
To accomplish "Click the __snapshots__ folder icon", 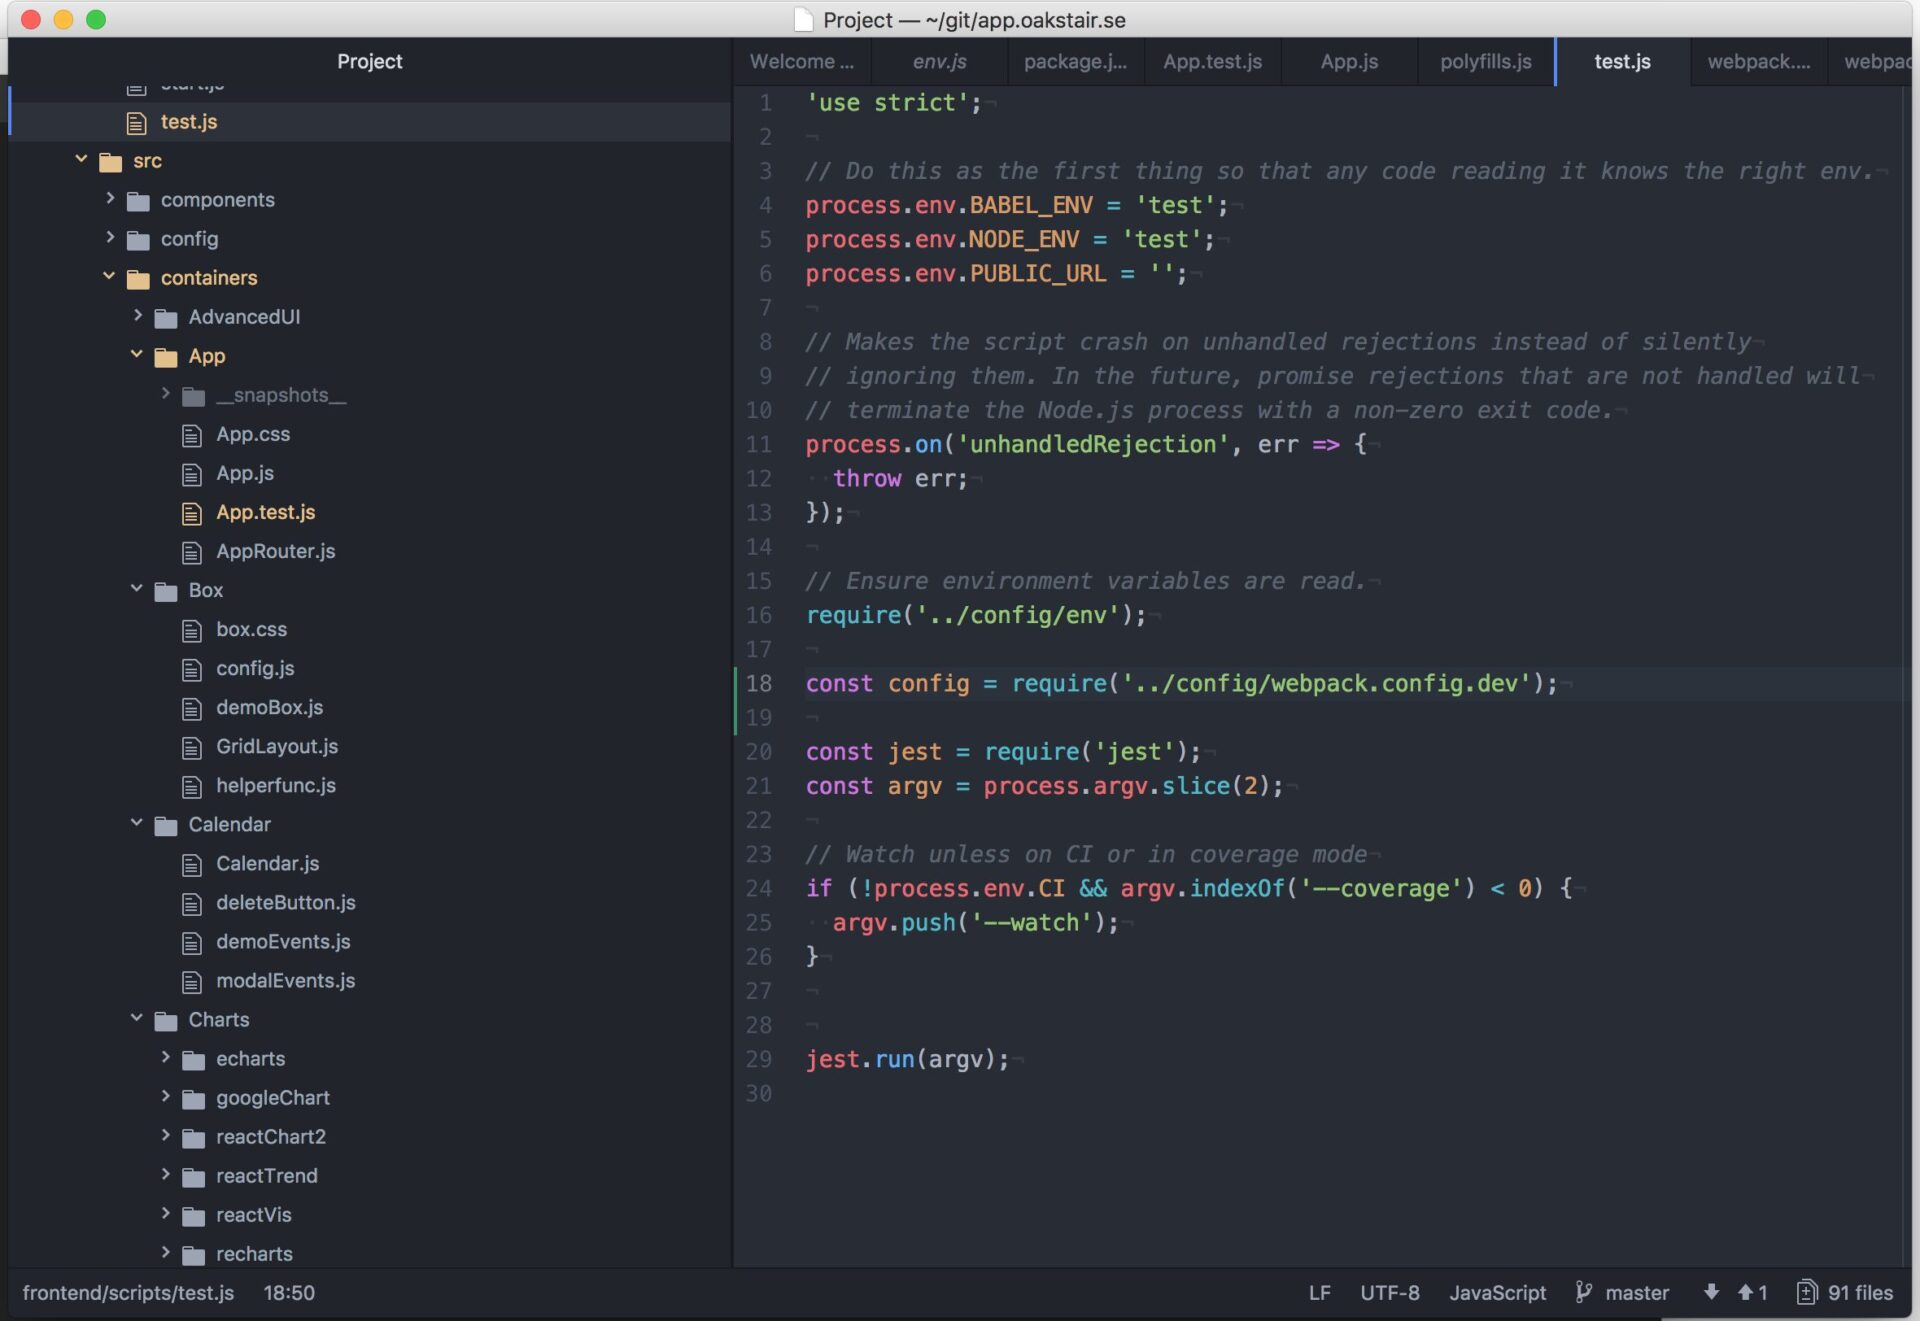I will tap(194, 396).
